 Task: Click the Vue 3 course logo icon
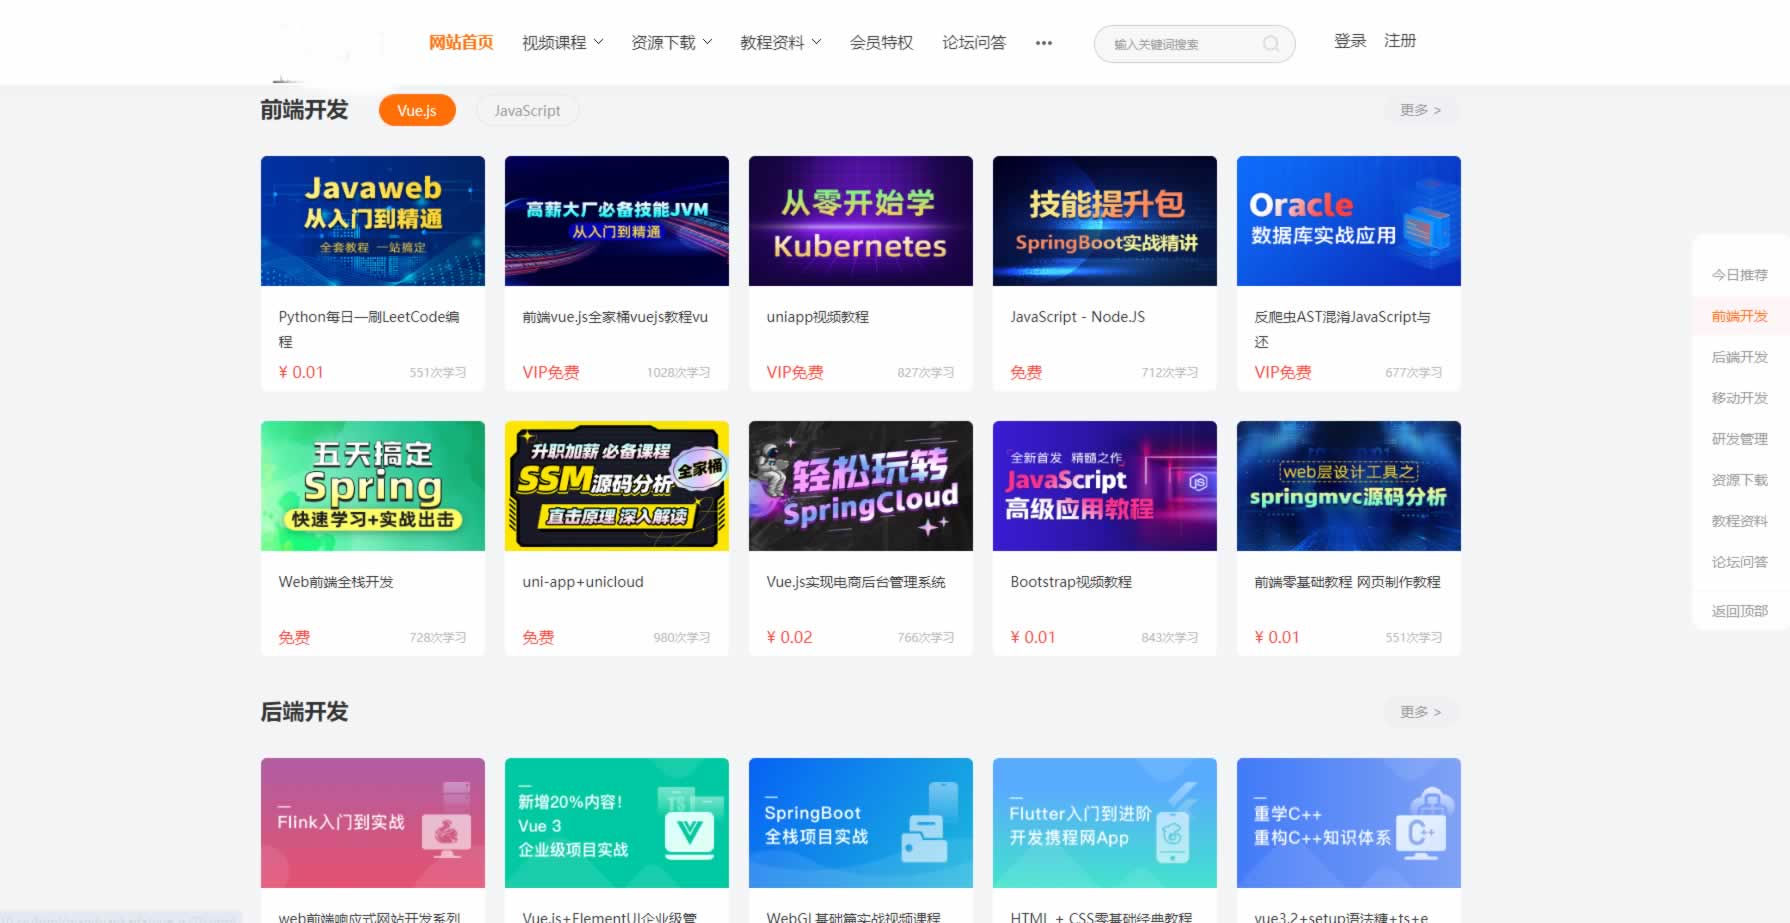689,833
